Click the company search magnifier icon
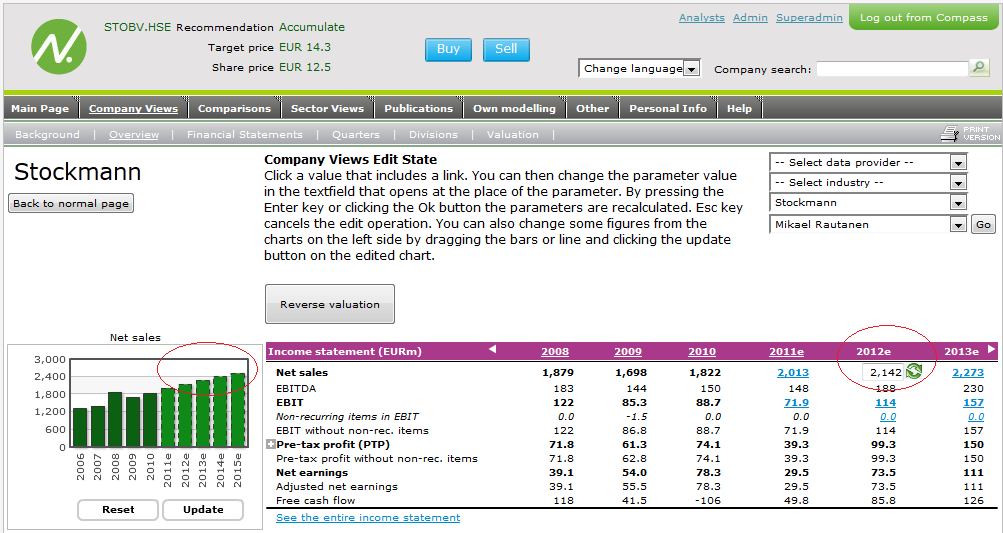 pyautogui.click(x=979, y=67)
